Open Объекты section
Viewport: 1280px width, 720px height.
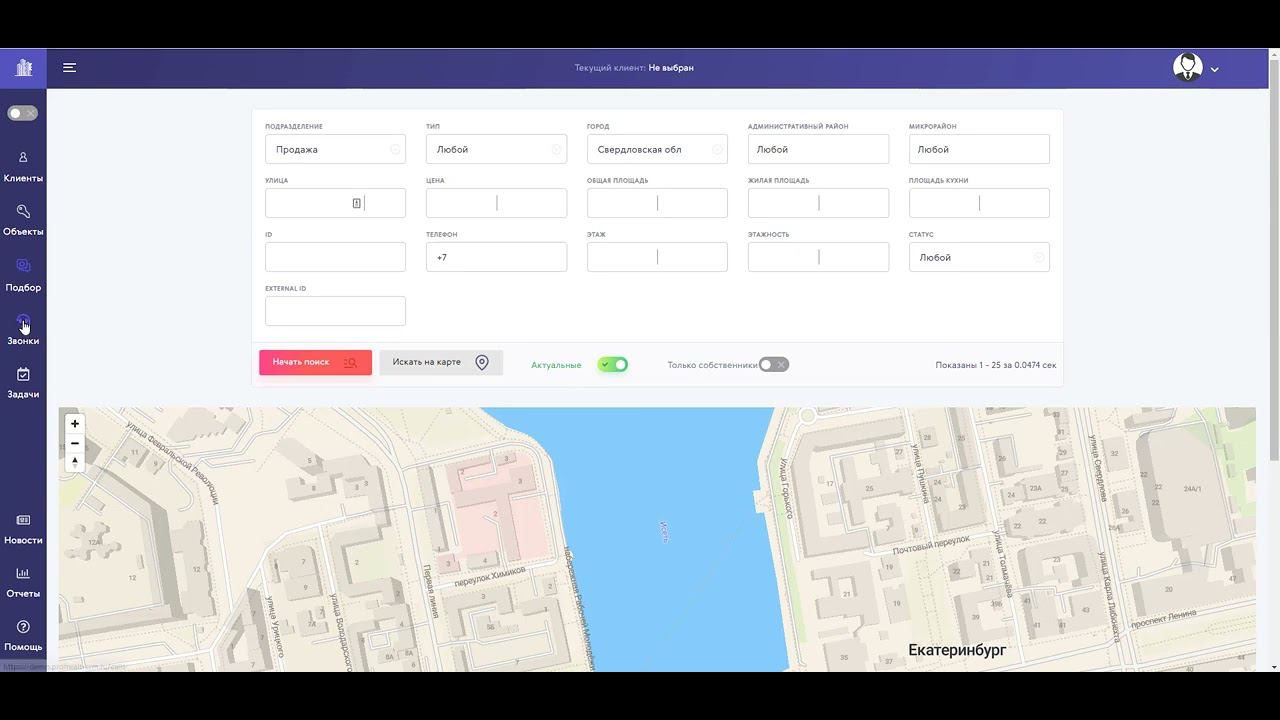(23, 220)
